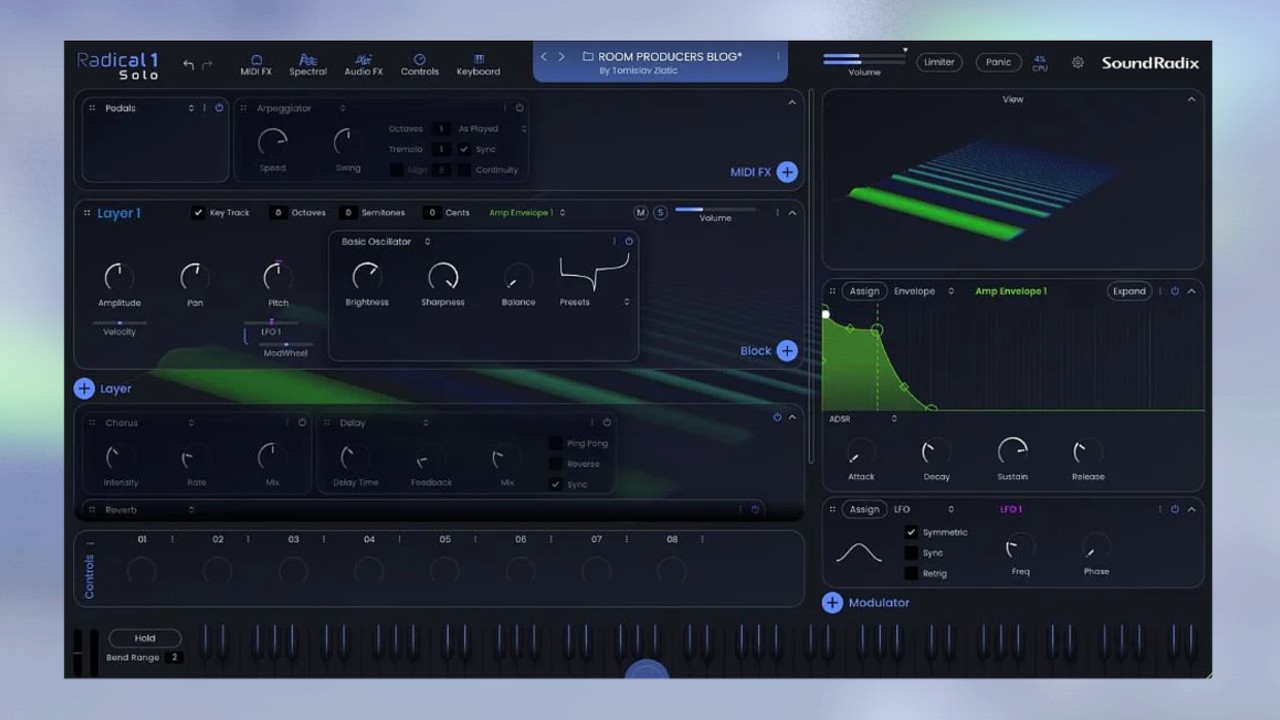
Task: Toggle the Key Track checkbox
Action: pos(198,213)
